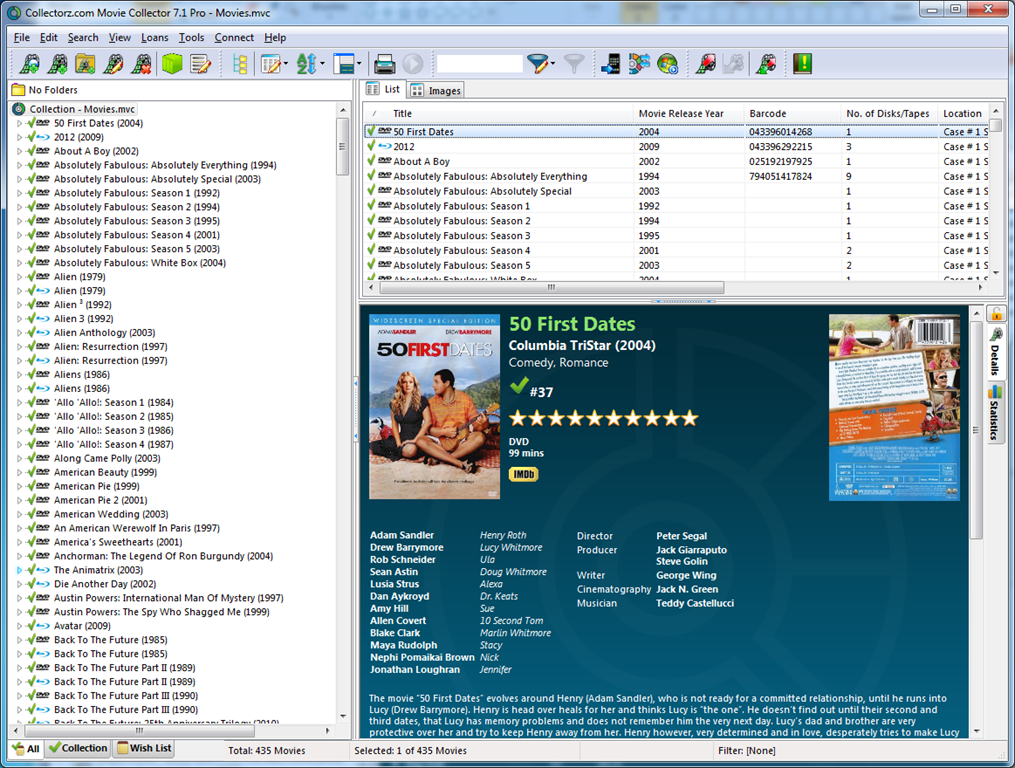The width and height of the screenshot is (1015, 768).
Task: Click the film strip icon left of wrench
Action: click(706, 63)
